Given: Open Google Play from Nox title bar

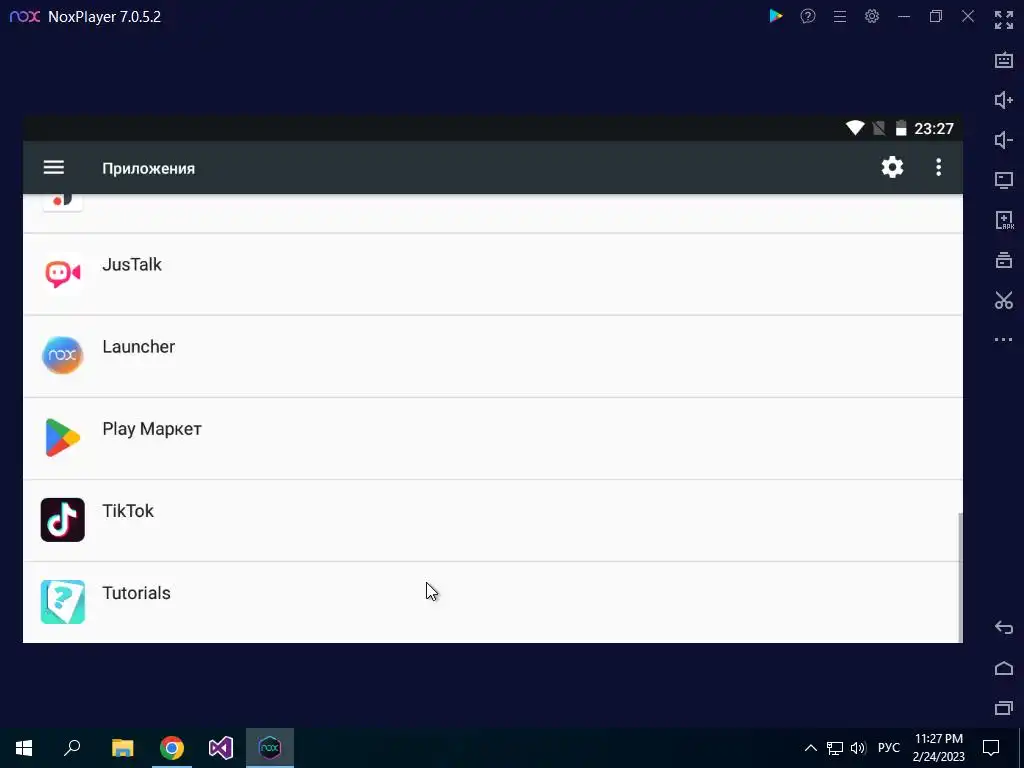Looking at the screenshot, I should [x=776, y=16].
